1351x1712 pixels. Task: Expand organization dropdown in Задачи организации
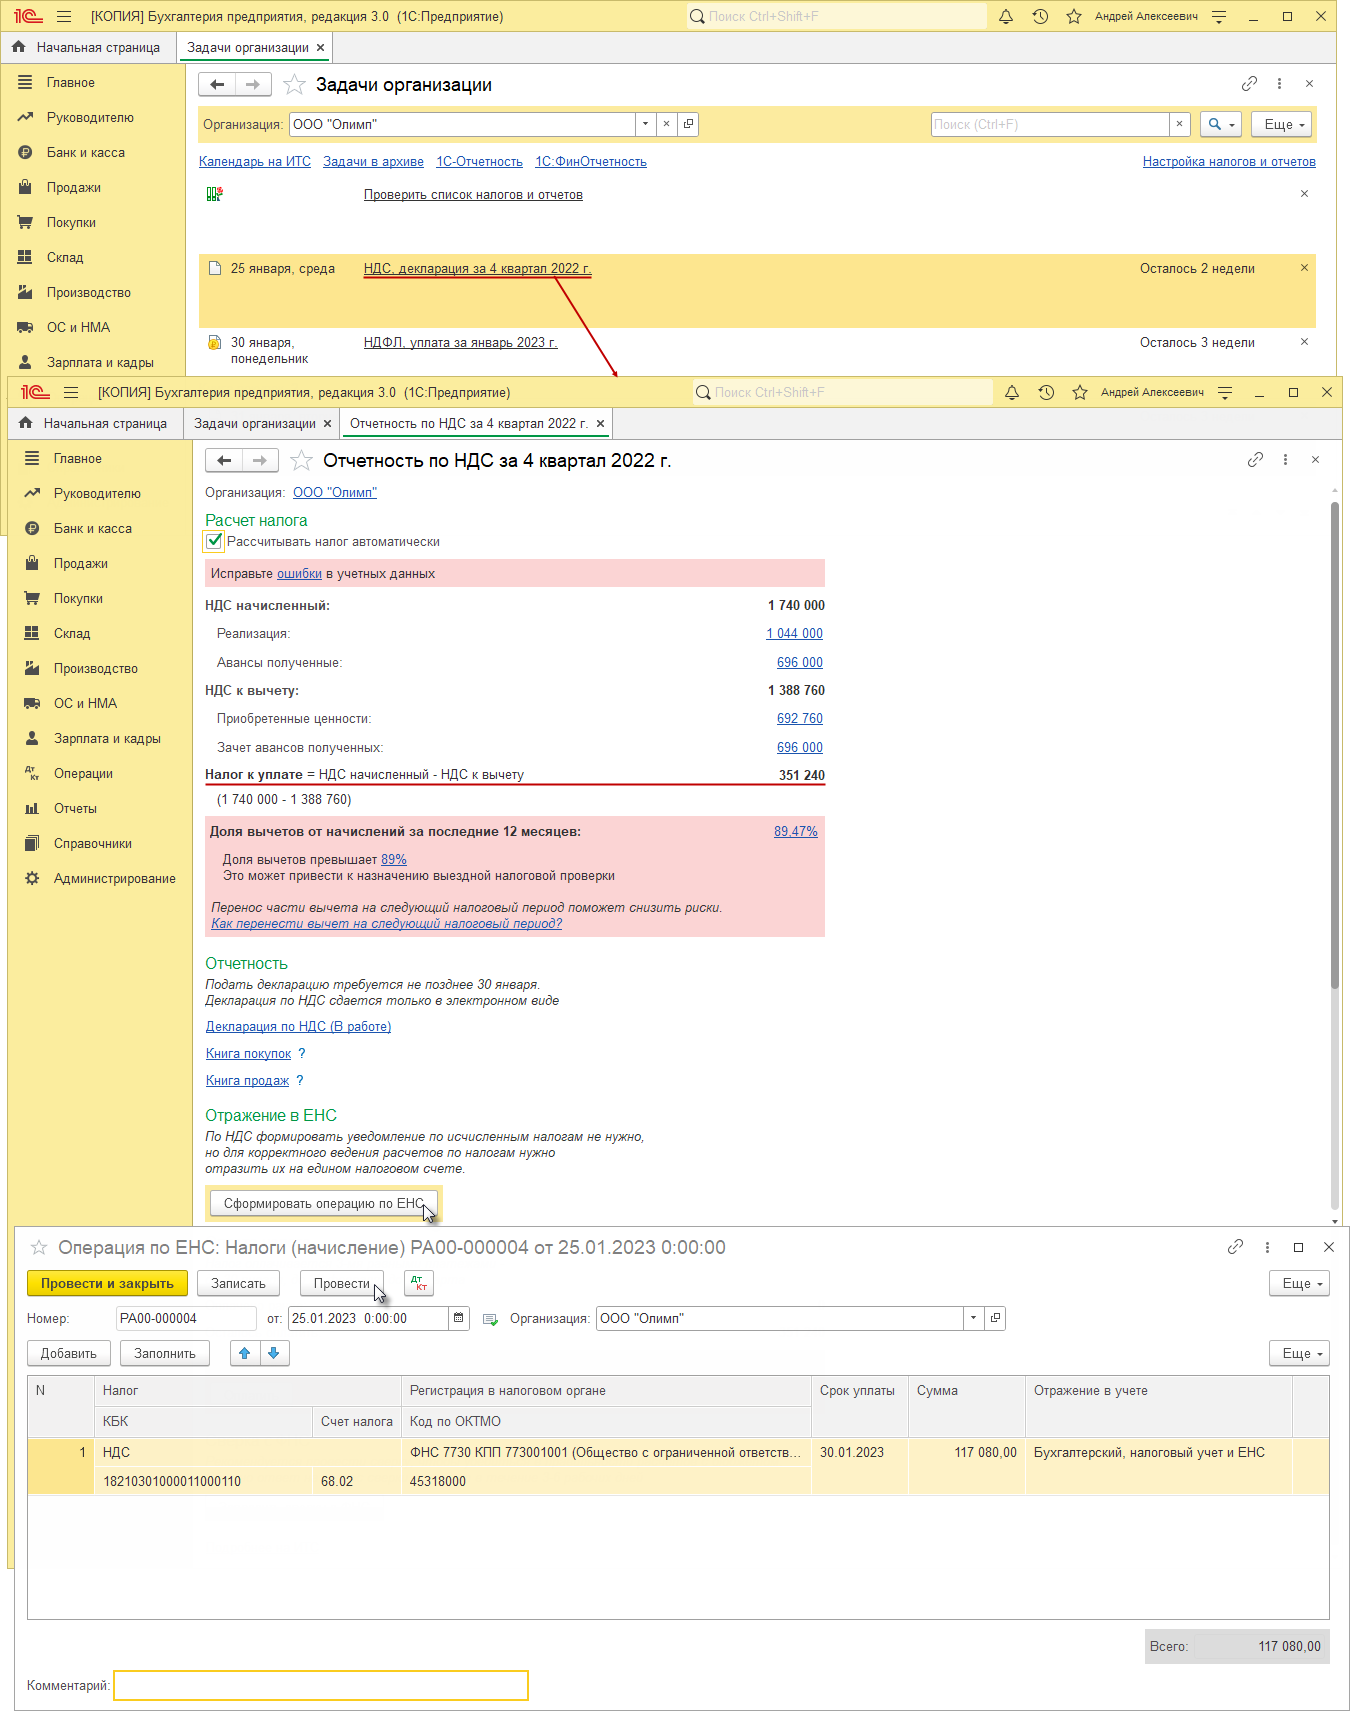click(x=645, y=124)
